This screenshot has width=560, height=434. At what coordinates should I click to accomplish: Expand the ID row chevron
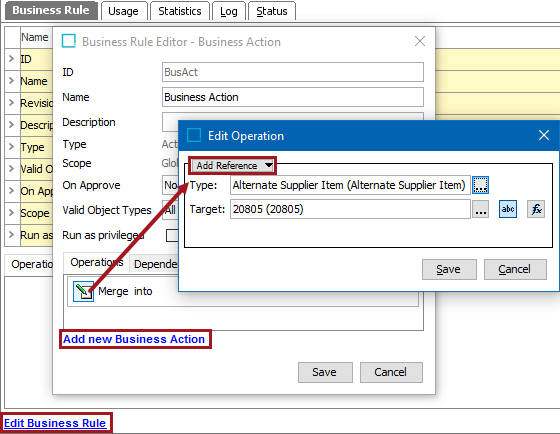point(11,59)
